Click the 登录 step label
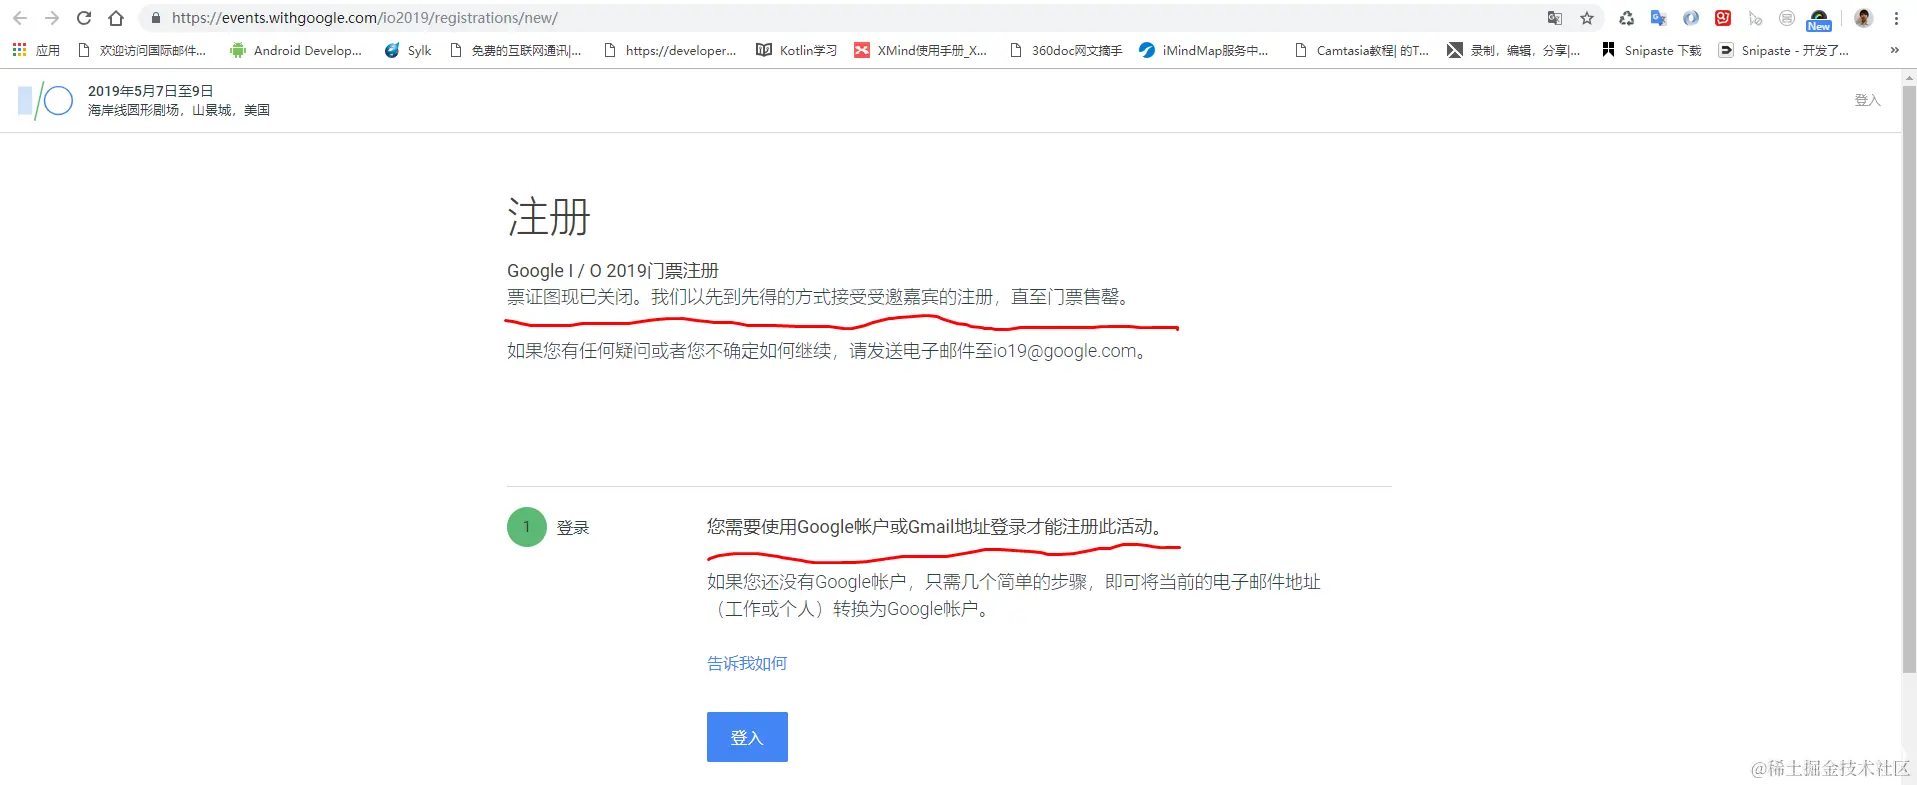This screenshot has width=1917, height=785. click(573, 528)
